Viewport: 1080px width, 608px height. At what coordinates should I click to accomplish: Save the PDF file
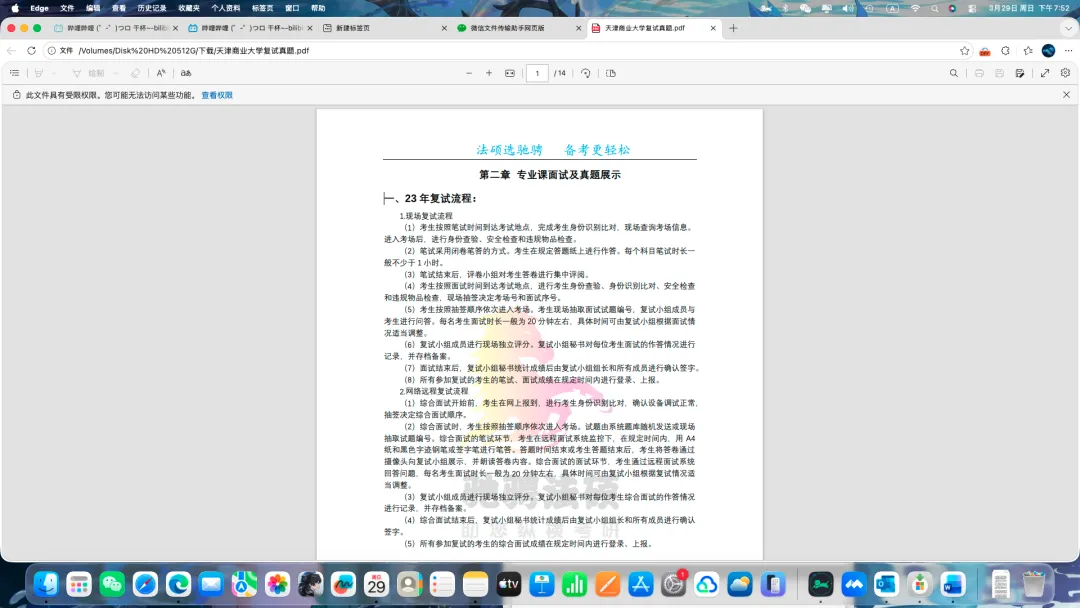click(x=999, y=72)
